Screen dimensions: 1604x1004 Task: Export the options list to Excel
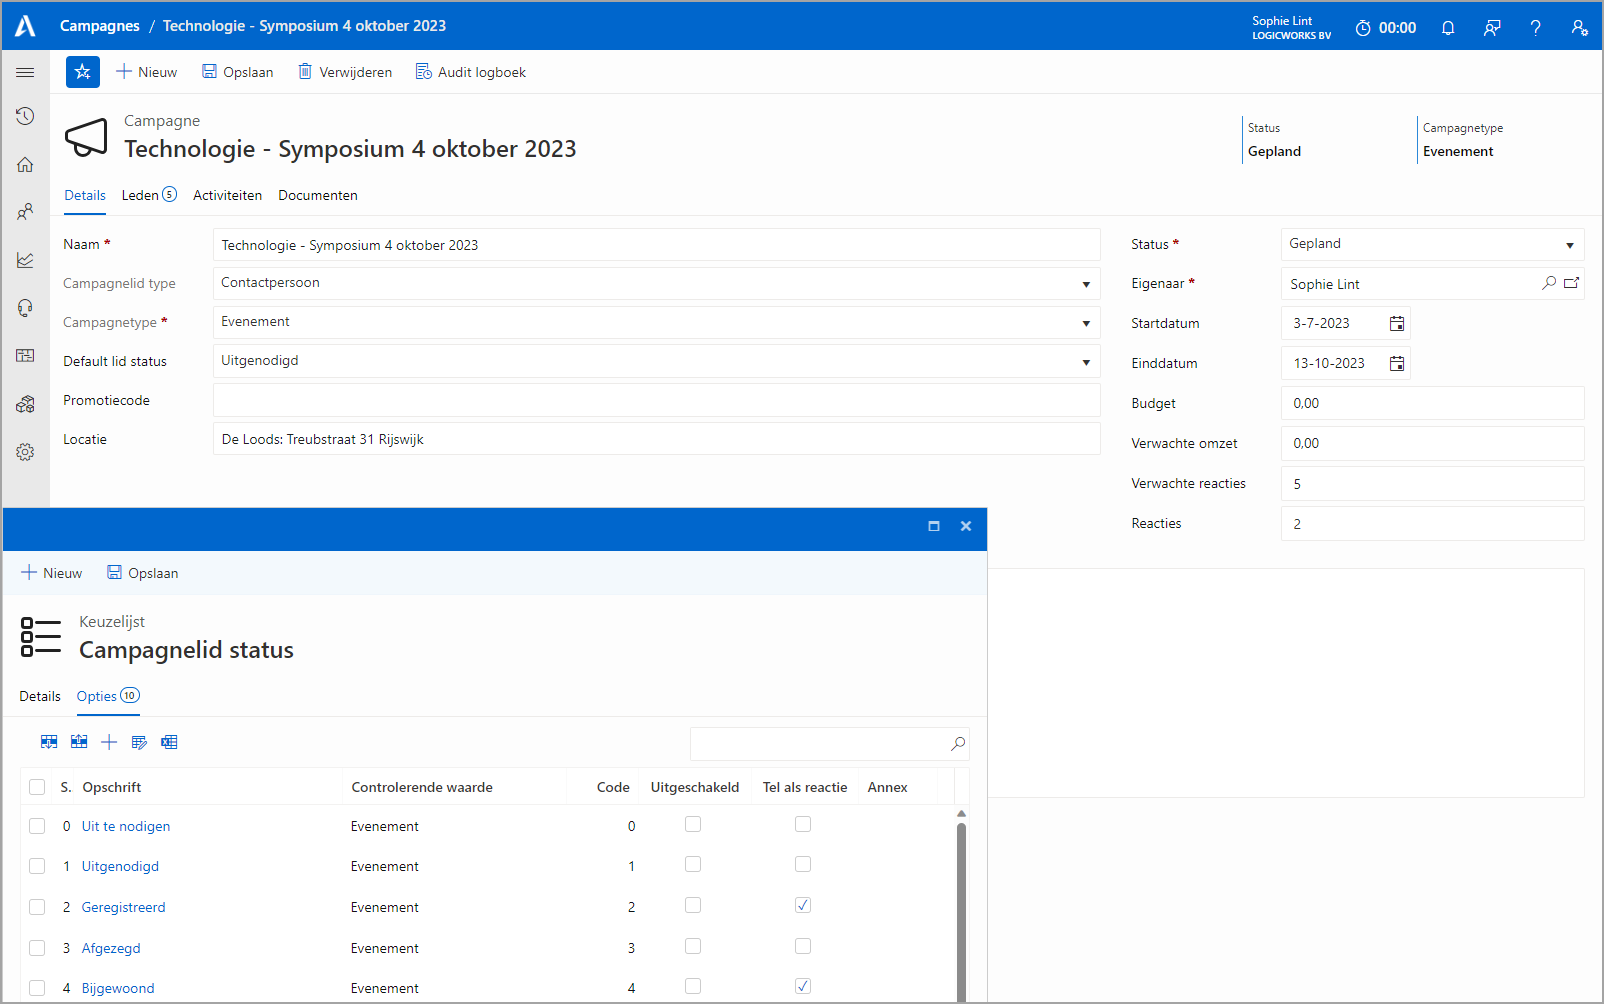[169, 742]
